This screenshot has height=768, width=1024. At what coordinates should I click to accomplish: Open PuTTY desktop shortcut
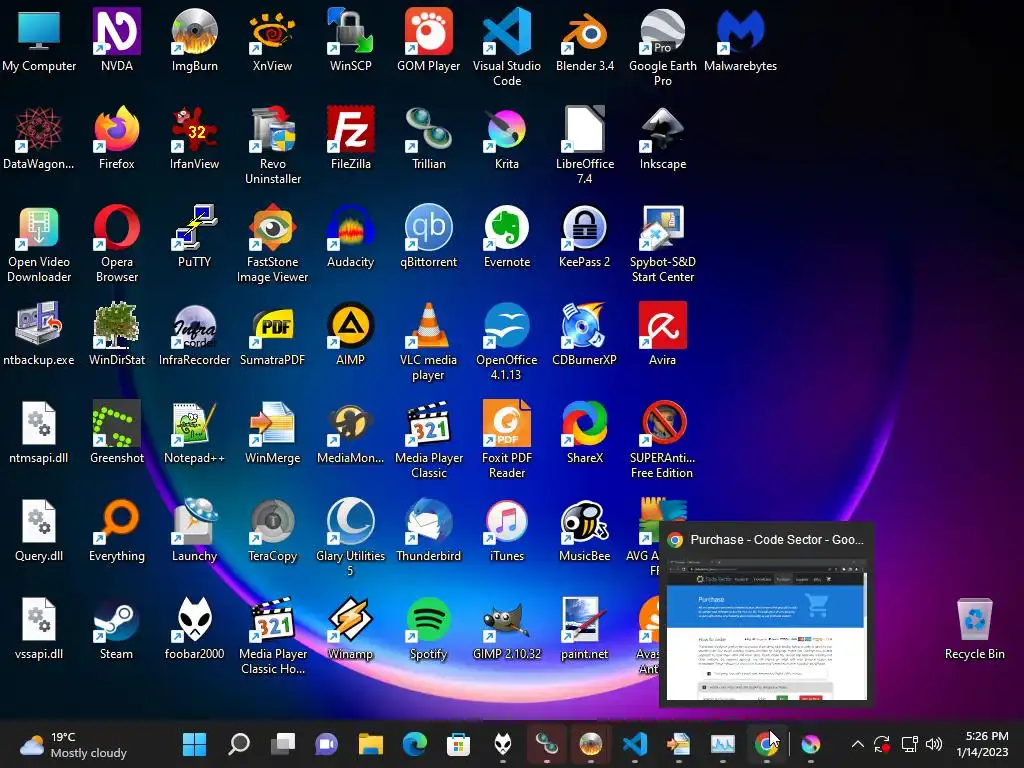[195, 236]
